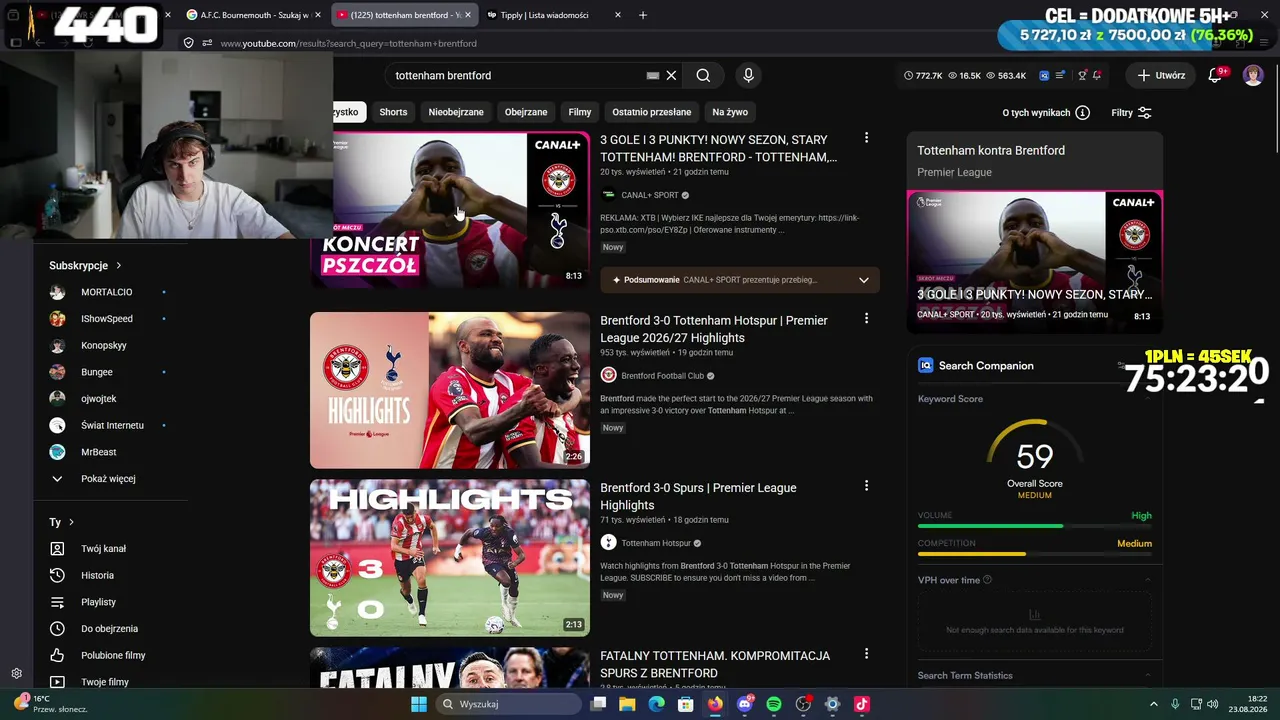Image resolution: width=1280 pixels, height=720 pixels.
Task: Select the Na żywo filter chip
Action: click(x=730, y=112)
